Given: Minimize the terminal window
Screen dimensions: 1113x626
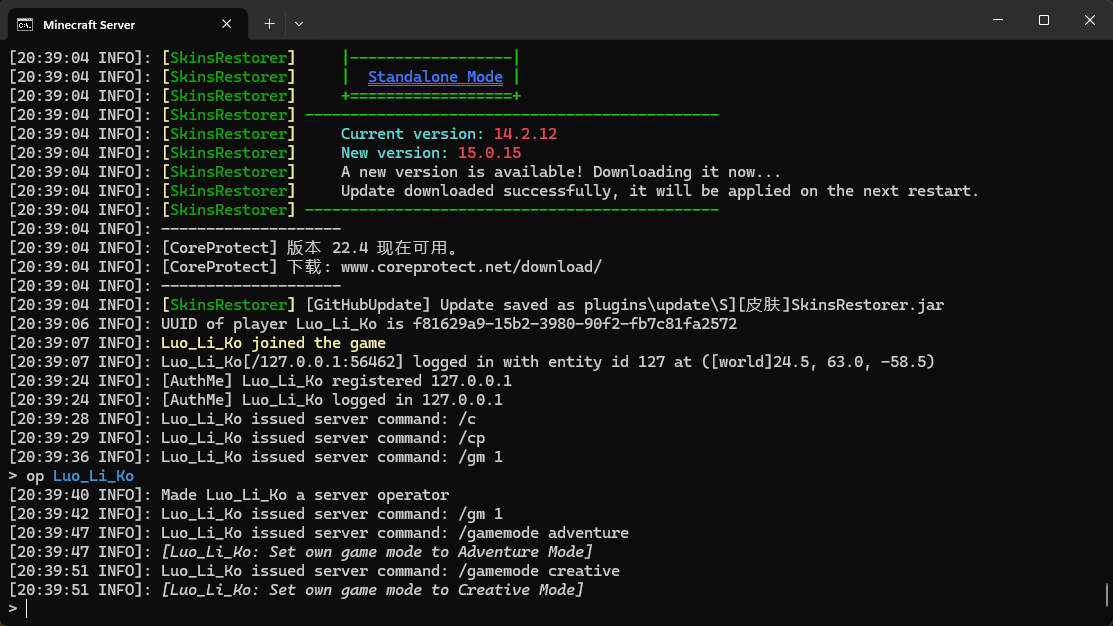Looking at the screenshot, I should point(998,20).
